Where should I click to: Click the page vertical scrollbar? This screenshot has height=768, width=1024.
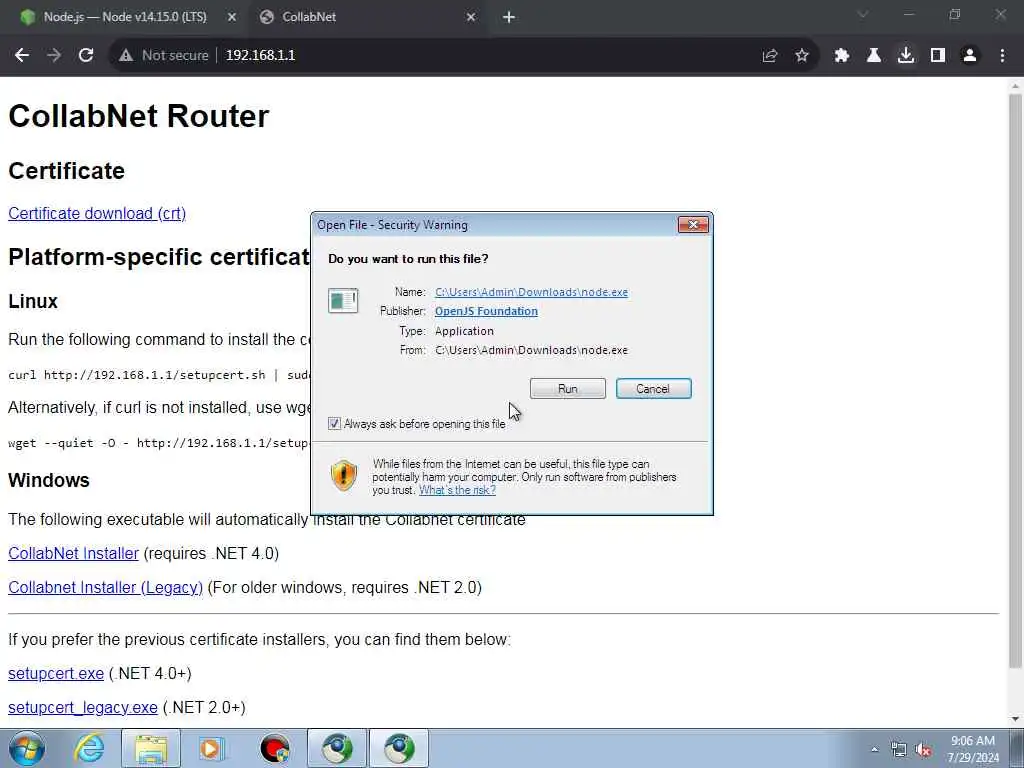pyautogui.click(x=1015, y=381)
